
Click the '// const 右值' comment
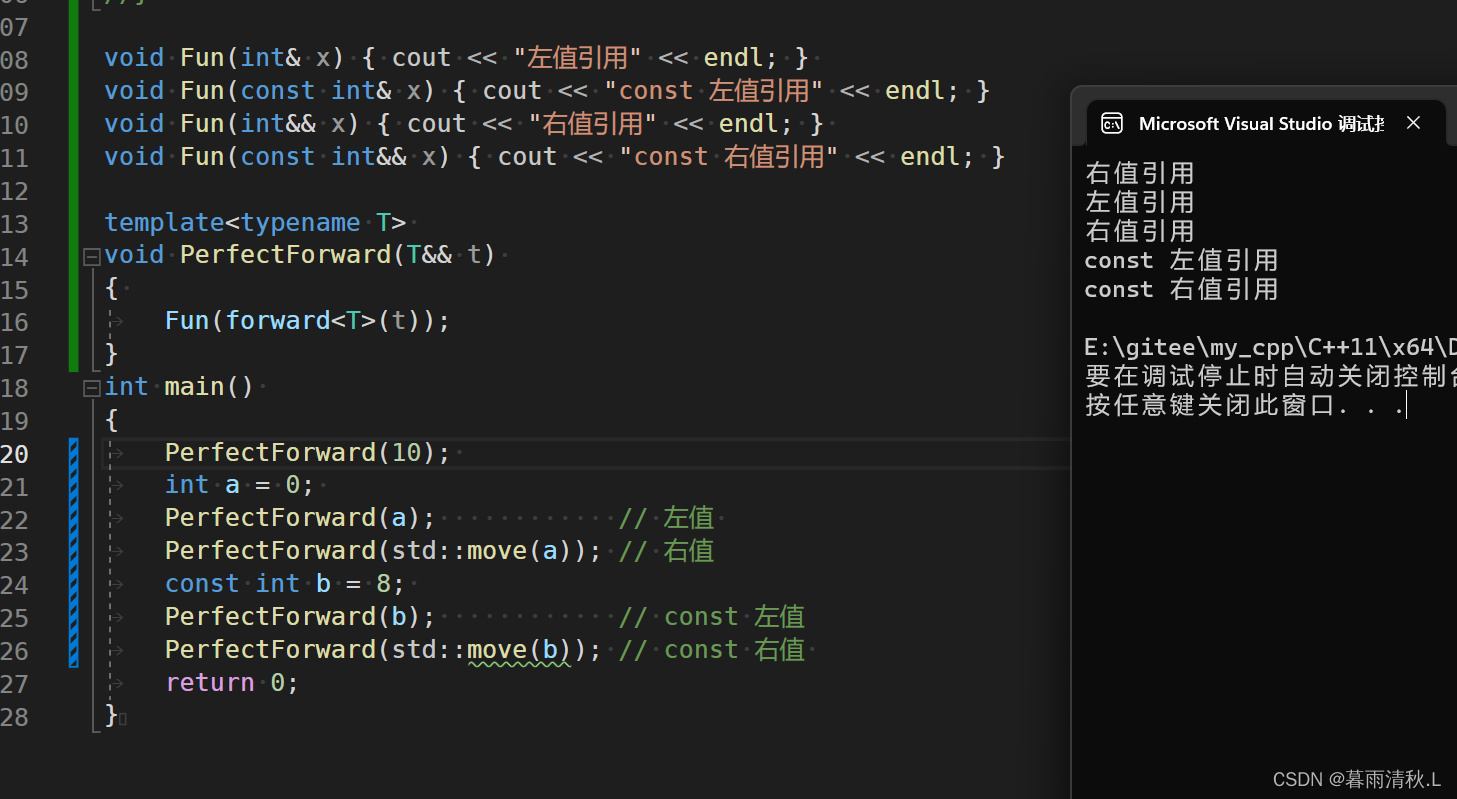pyautogui.click(x=712, y=650)
